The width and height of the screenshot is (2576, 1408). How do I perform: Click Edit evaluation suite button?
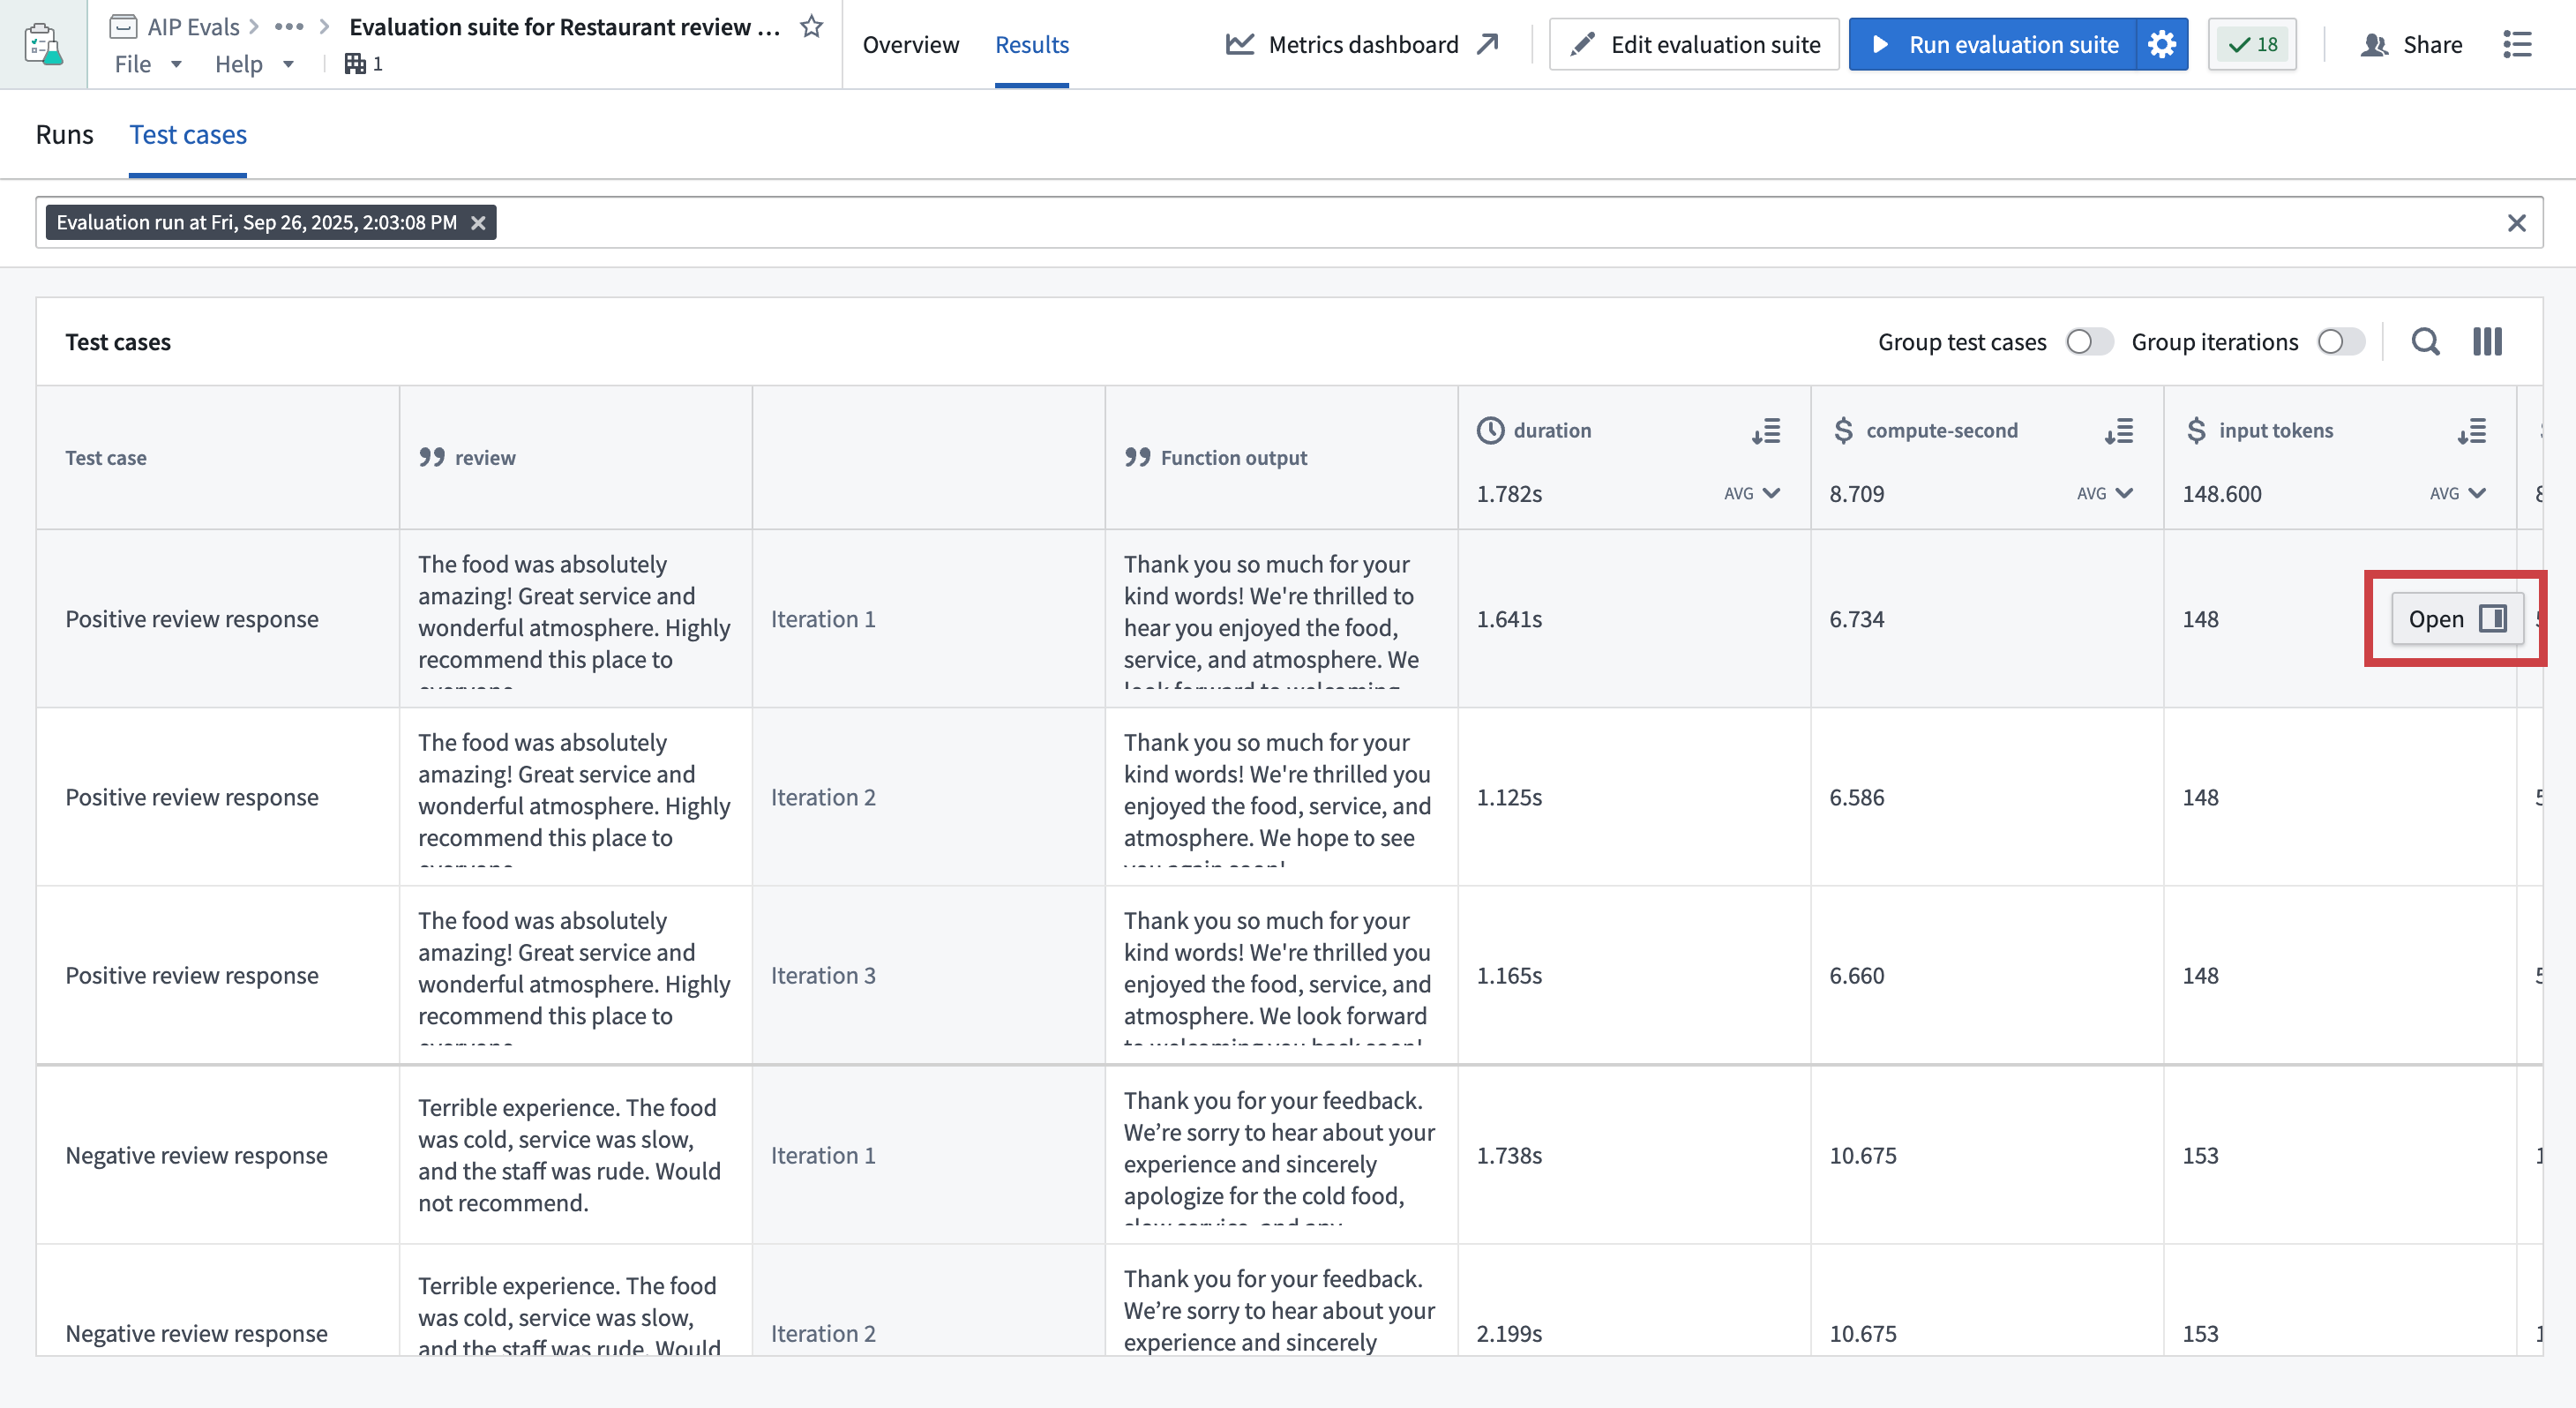click(x=1694, y=44)
